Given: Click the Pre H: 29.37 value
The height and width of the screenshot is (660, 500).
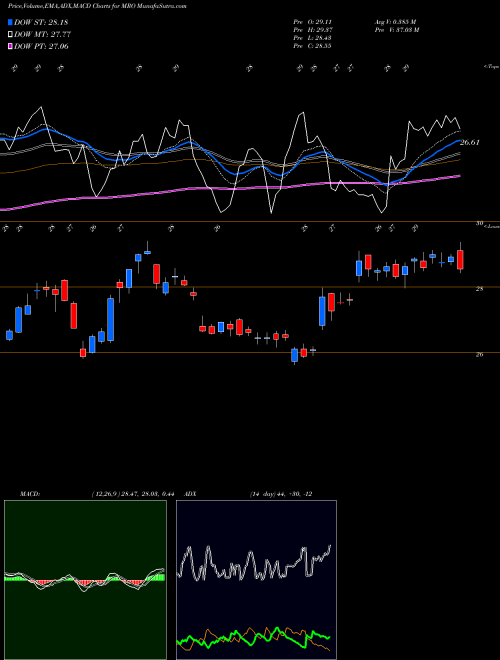Looking at the screenshot, I should point(313,30).
